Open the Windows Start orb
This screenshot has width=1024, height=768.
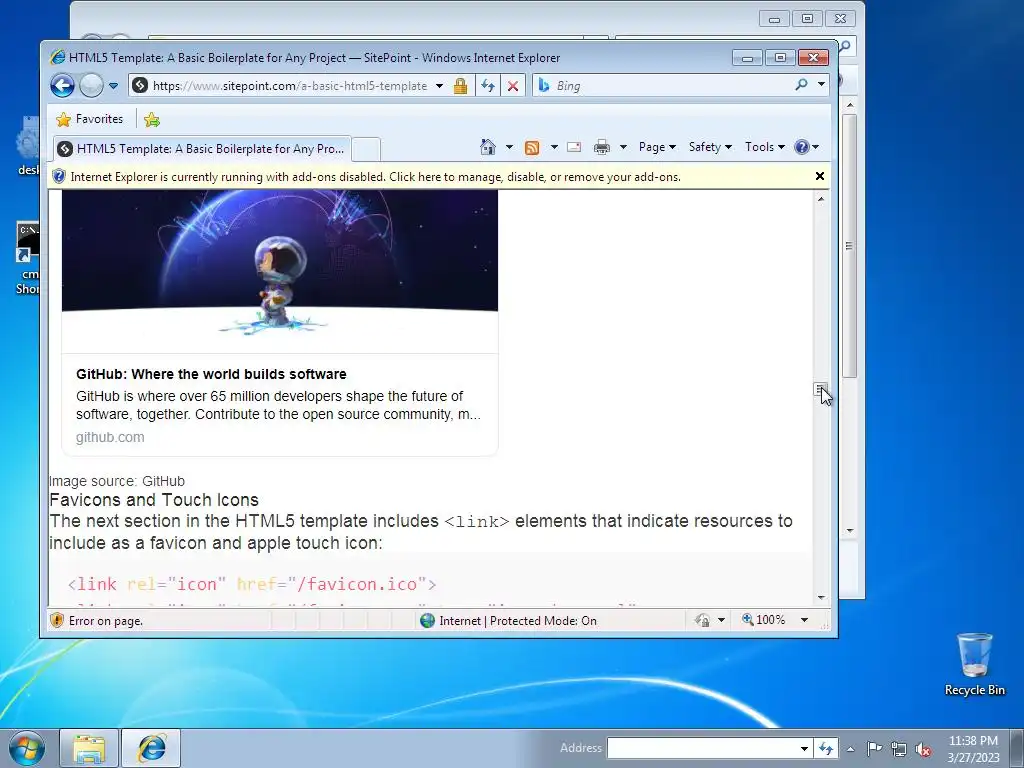tap(27, 748)
